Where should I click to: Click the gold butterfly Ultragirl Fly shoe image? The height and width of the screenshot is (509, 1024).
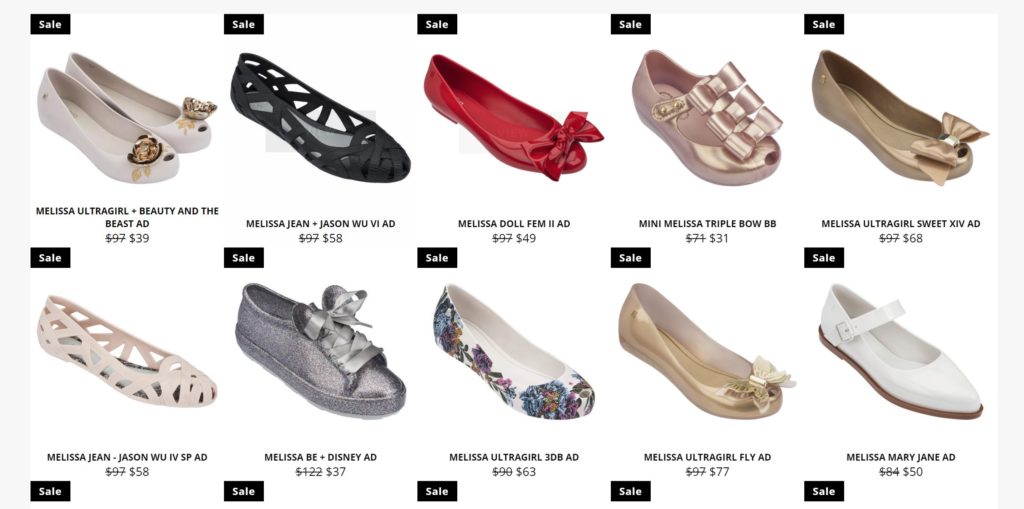[707, 350]
